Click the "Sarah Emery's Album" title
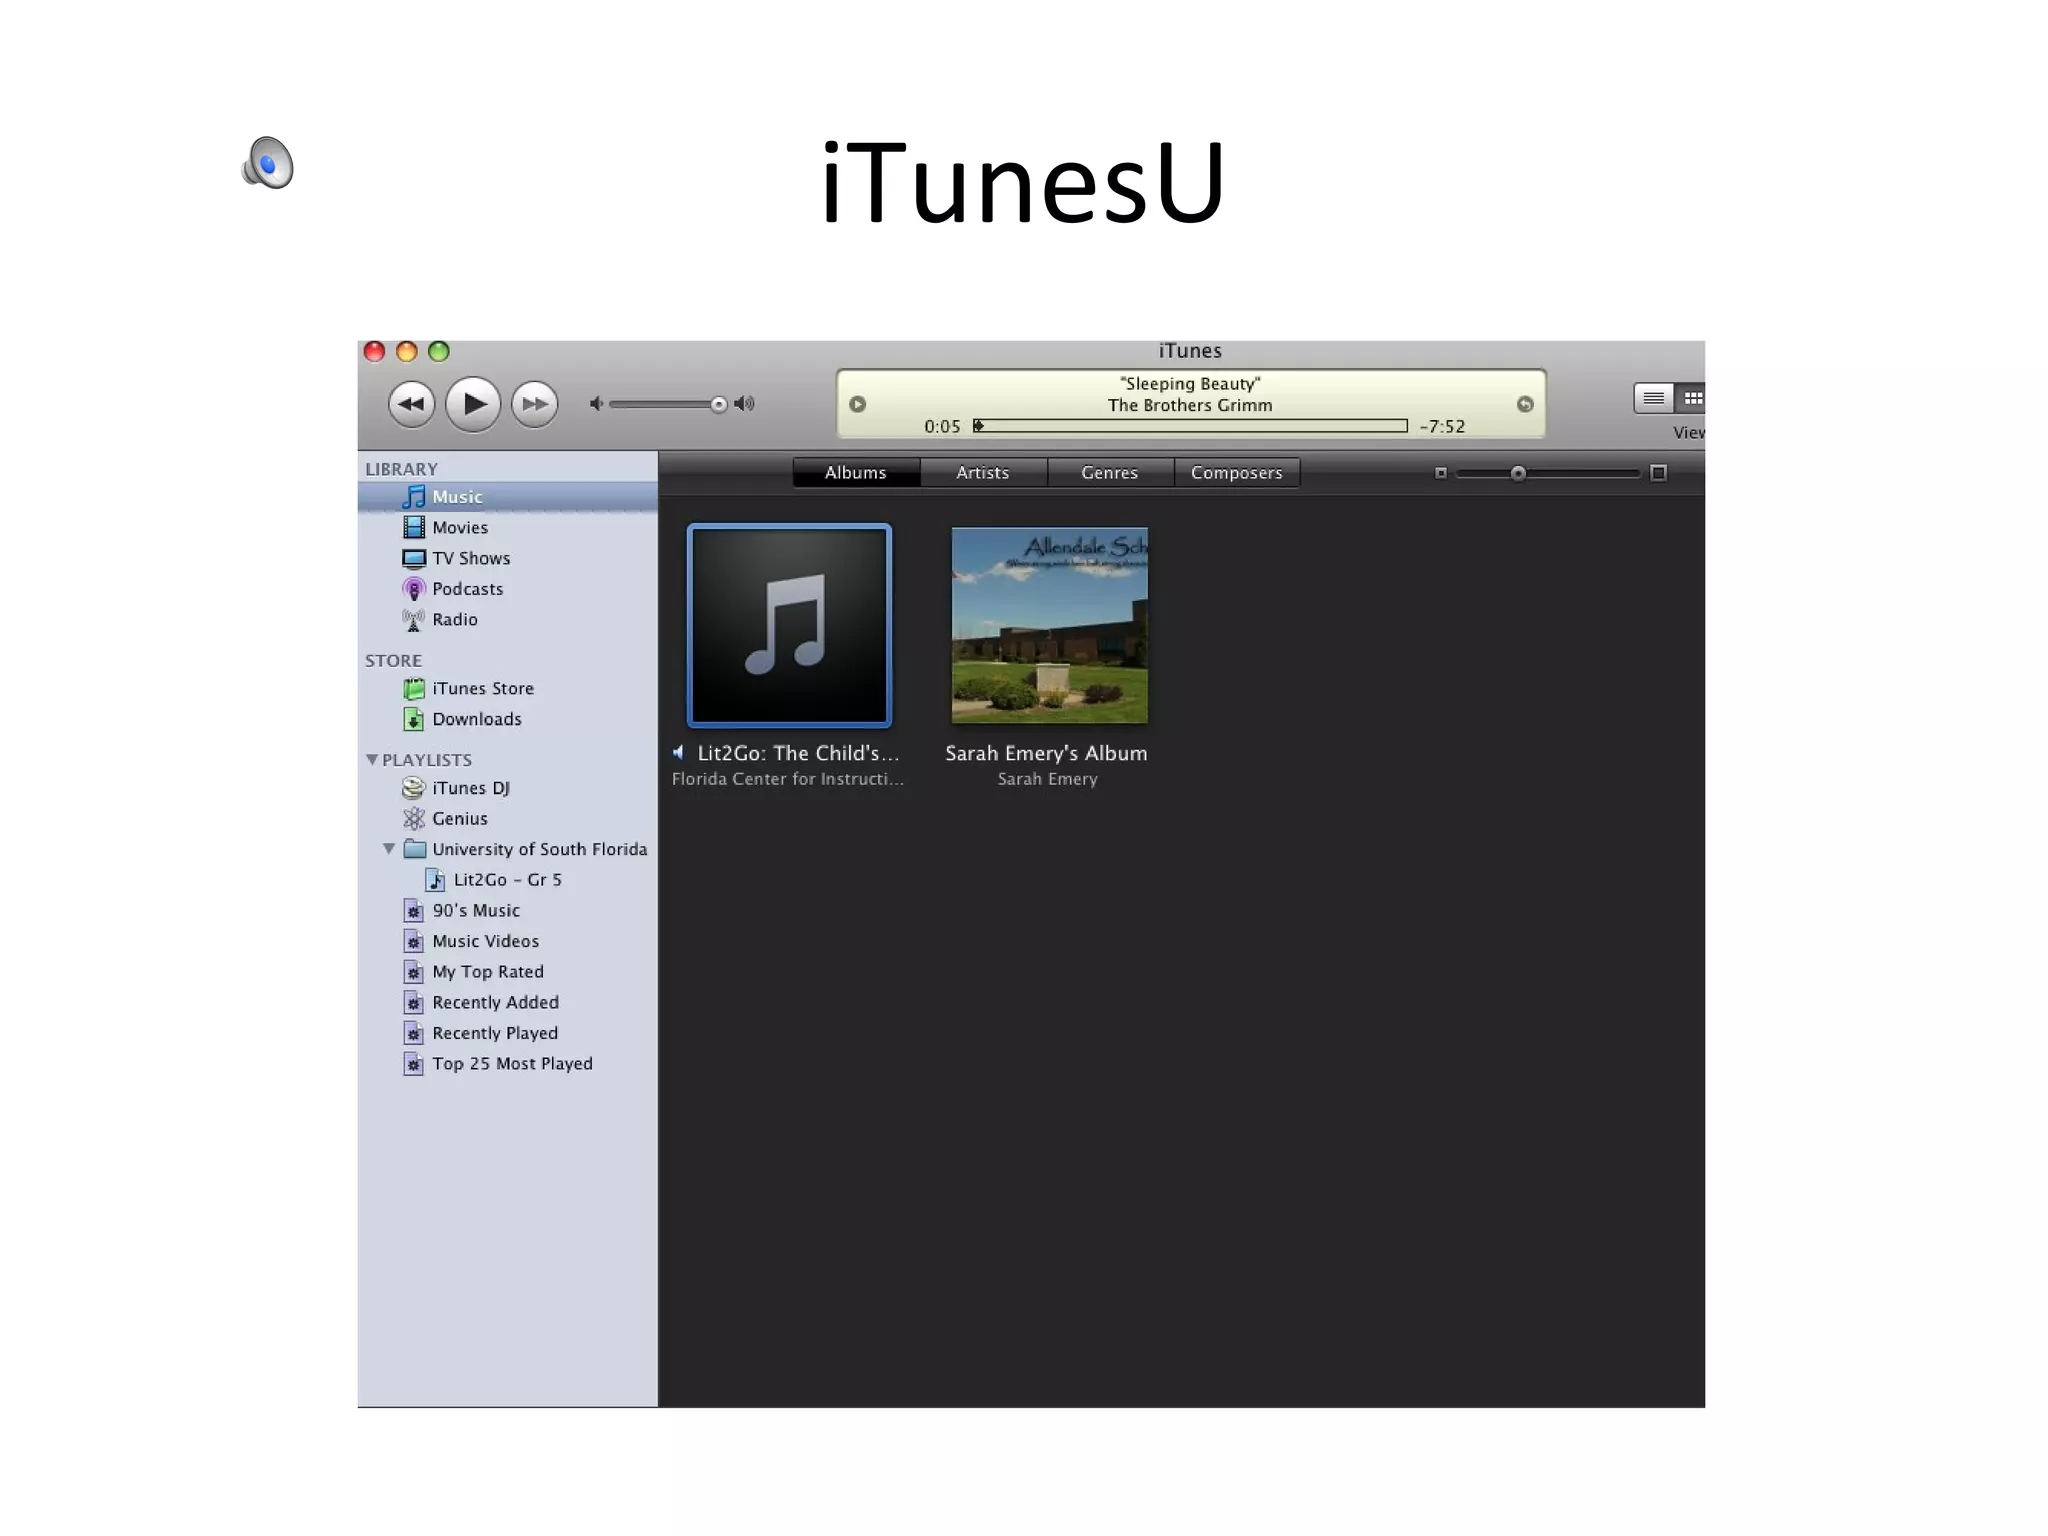Viewport: 2048px width, 1536px height. tap(1046, 753)
